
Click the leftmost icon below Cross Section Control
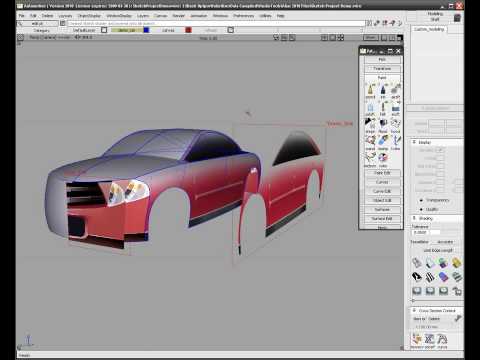tap(416, 340)
